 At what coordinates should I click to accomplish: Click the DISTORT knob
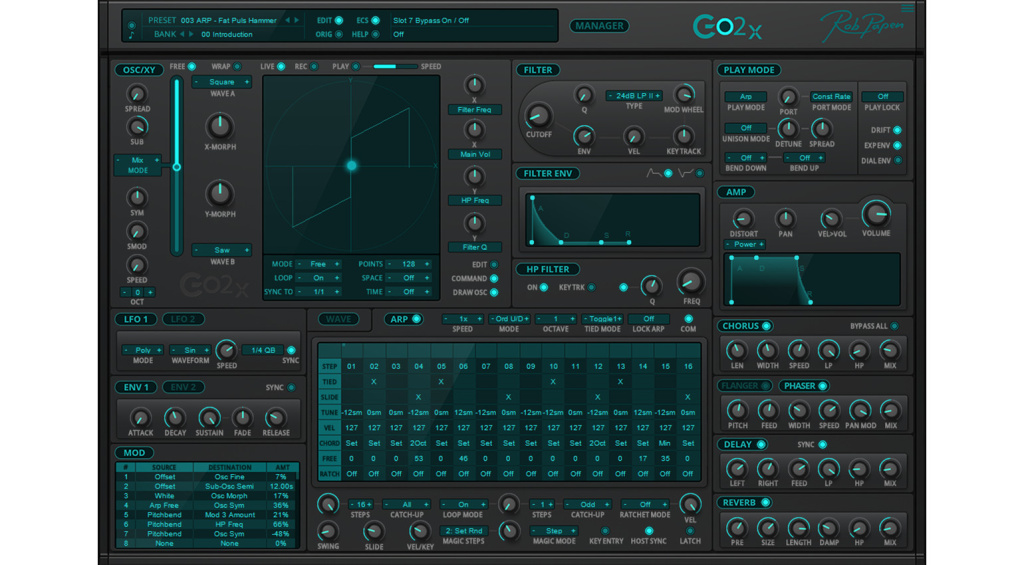[743, 219]
